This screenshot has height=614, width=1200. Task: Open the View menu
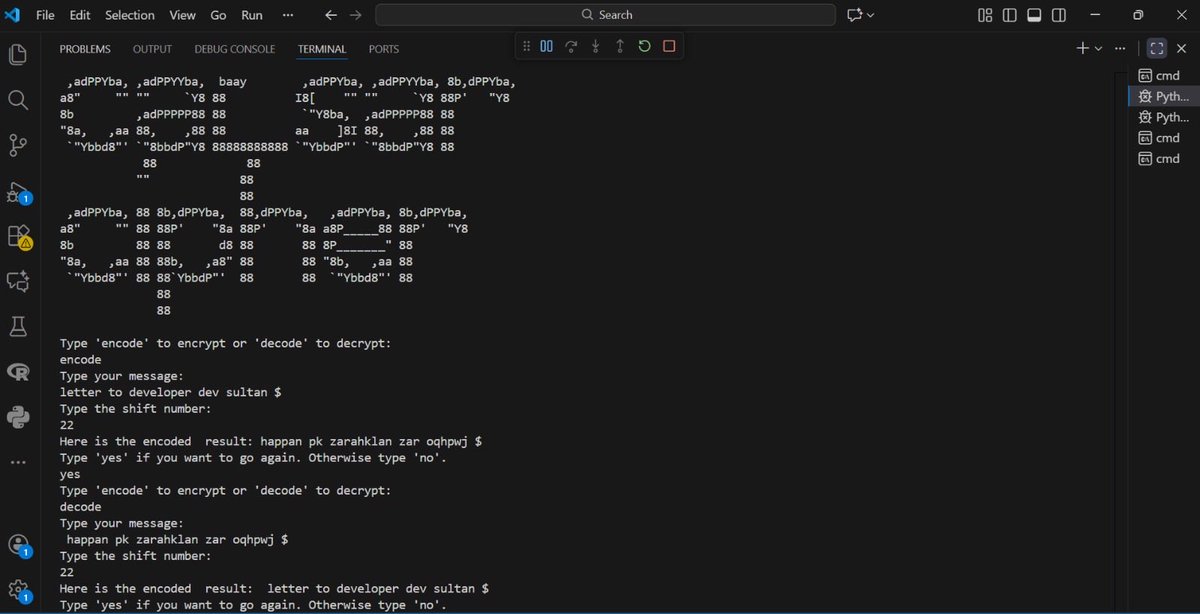(x=182, y=15)
